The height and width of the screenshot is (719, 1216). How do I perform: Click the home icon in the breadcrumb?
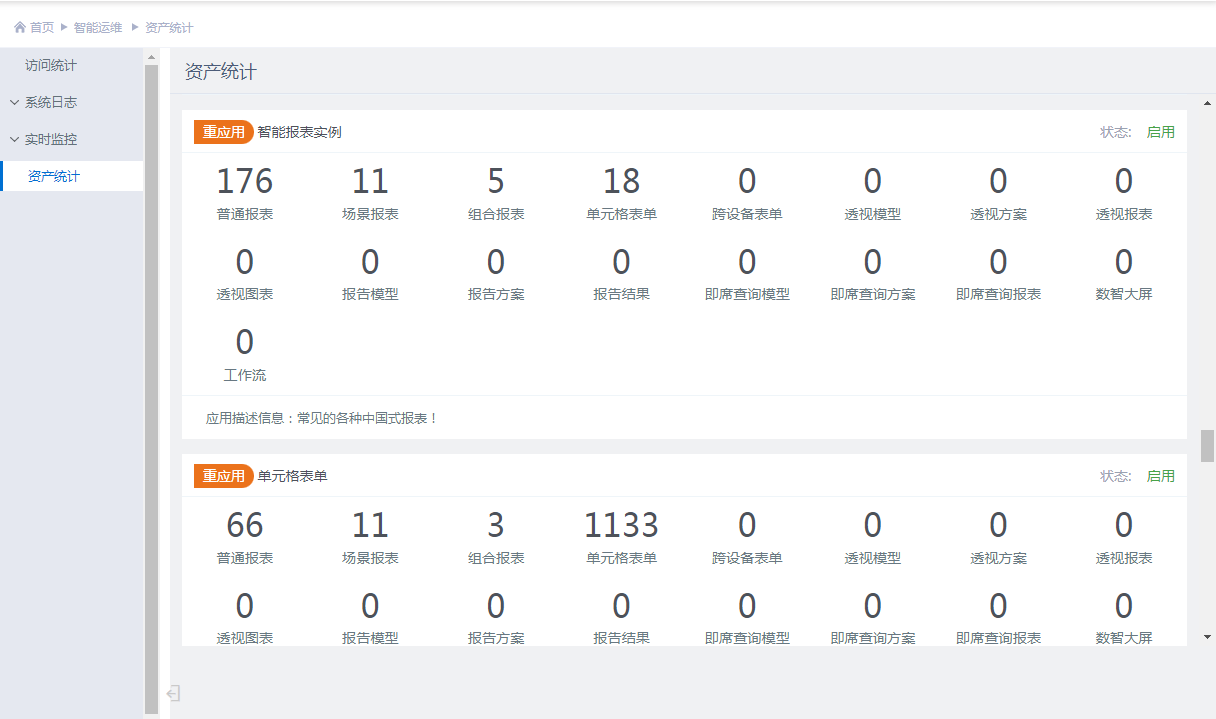coord(20,28)
